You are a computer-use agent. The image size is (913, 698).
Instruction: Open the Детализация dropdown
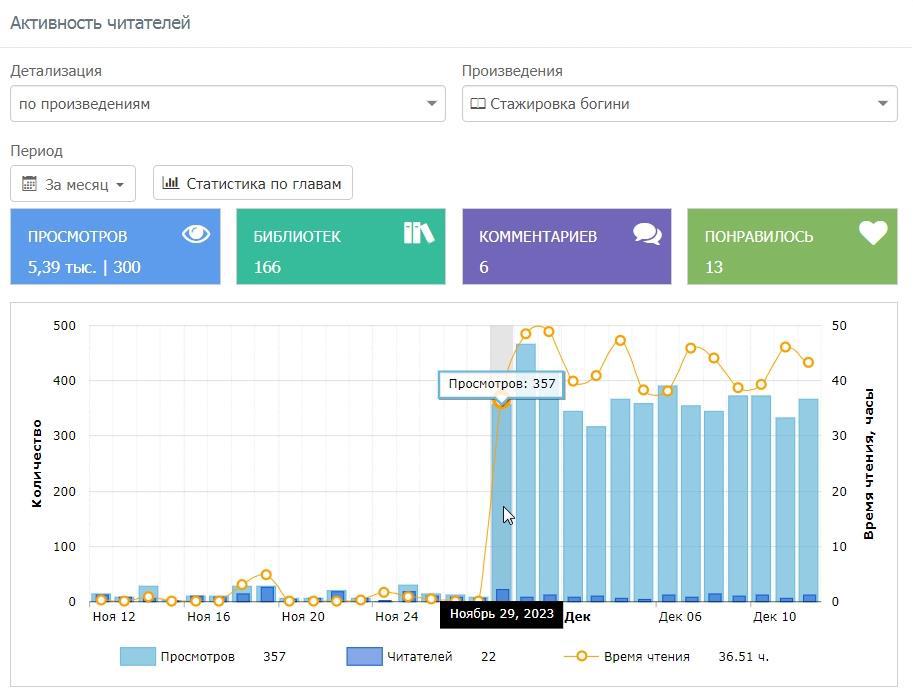pos(227,104)
